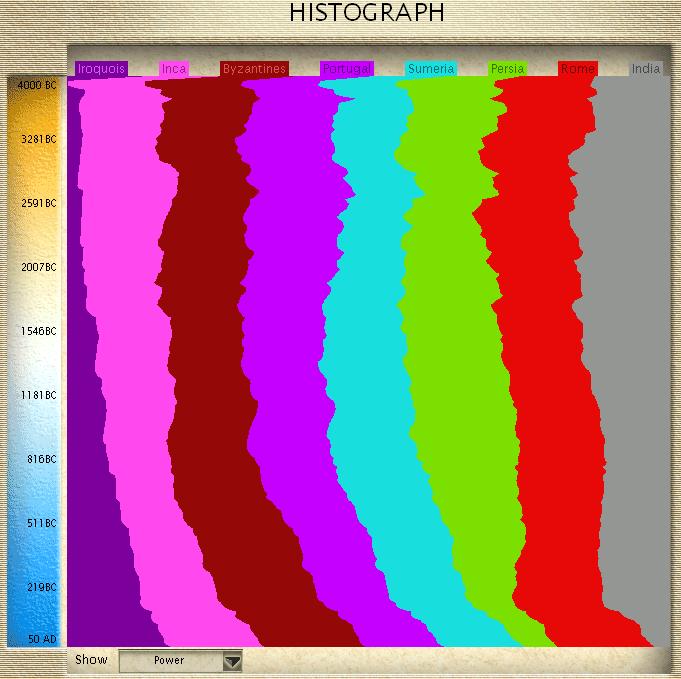The width and height of the screenshot is (681, 679).
Task: Select the Inca legend label
Action: coord(174,69)
